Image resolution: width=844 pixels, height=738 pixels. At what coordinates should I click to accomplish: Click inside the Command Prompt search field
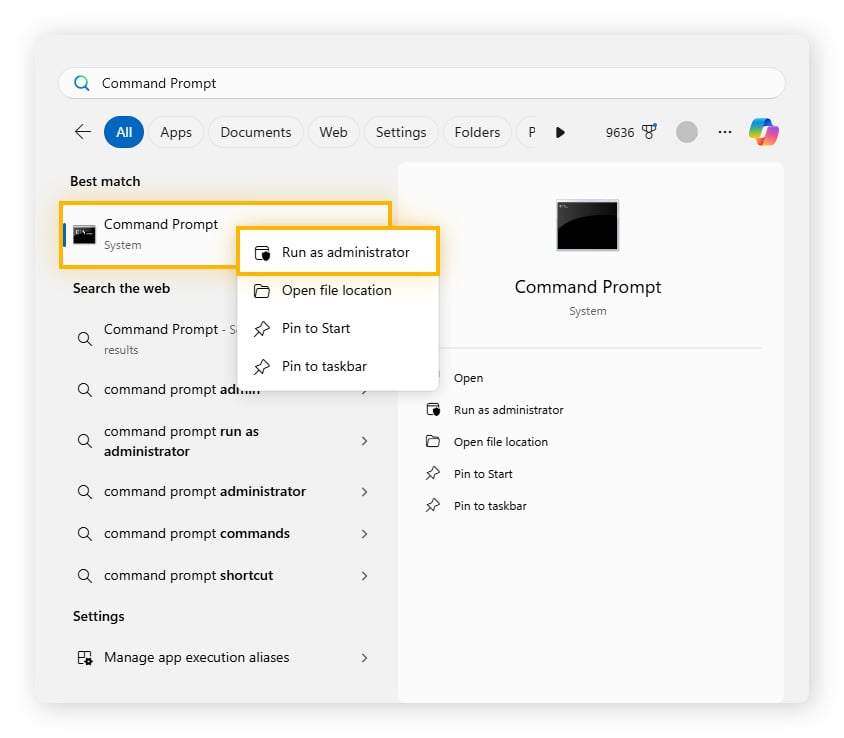point(300,82)
